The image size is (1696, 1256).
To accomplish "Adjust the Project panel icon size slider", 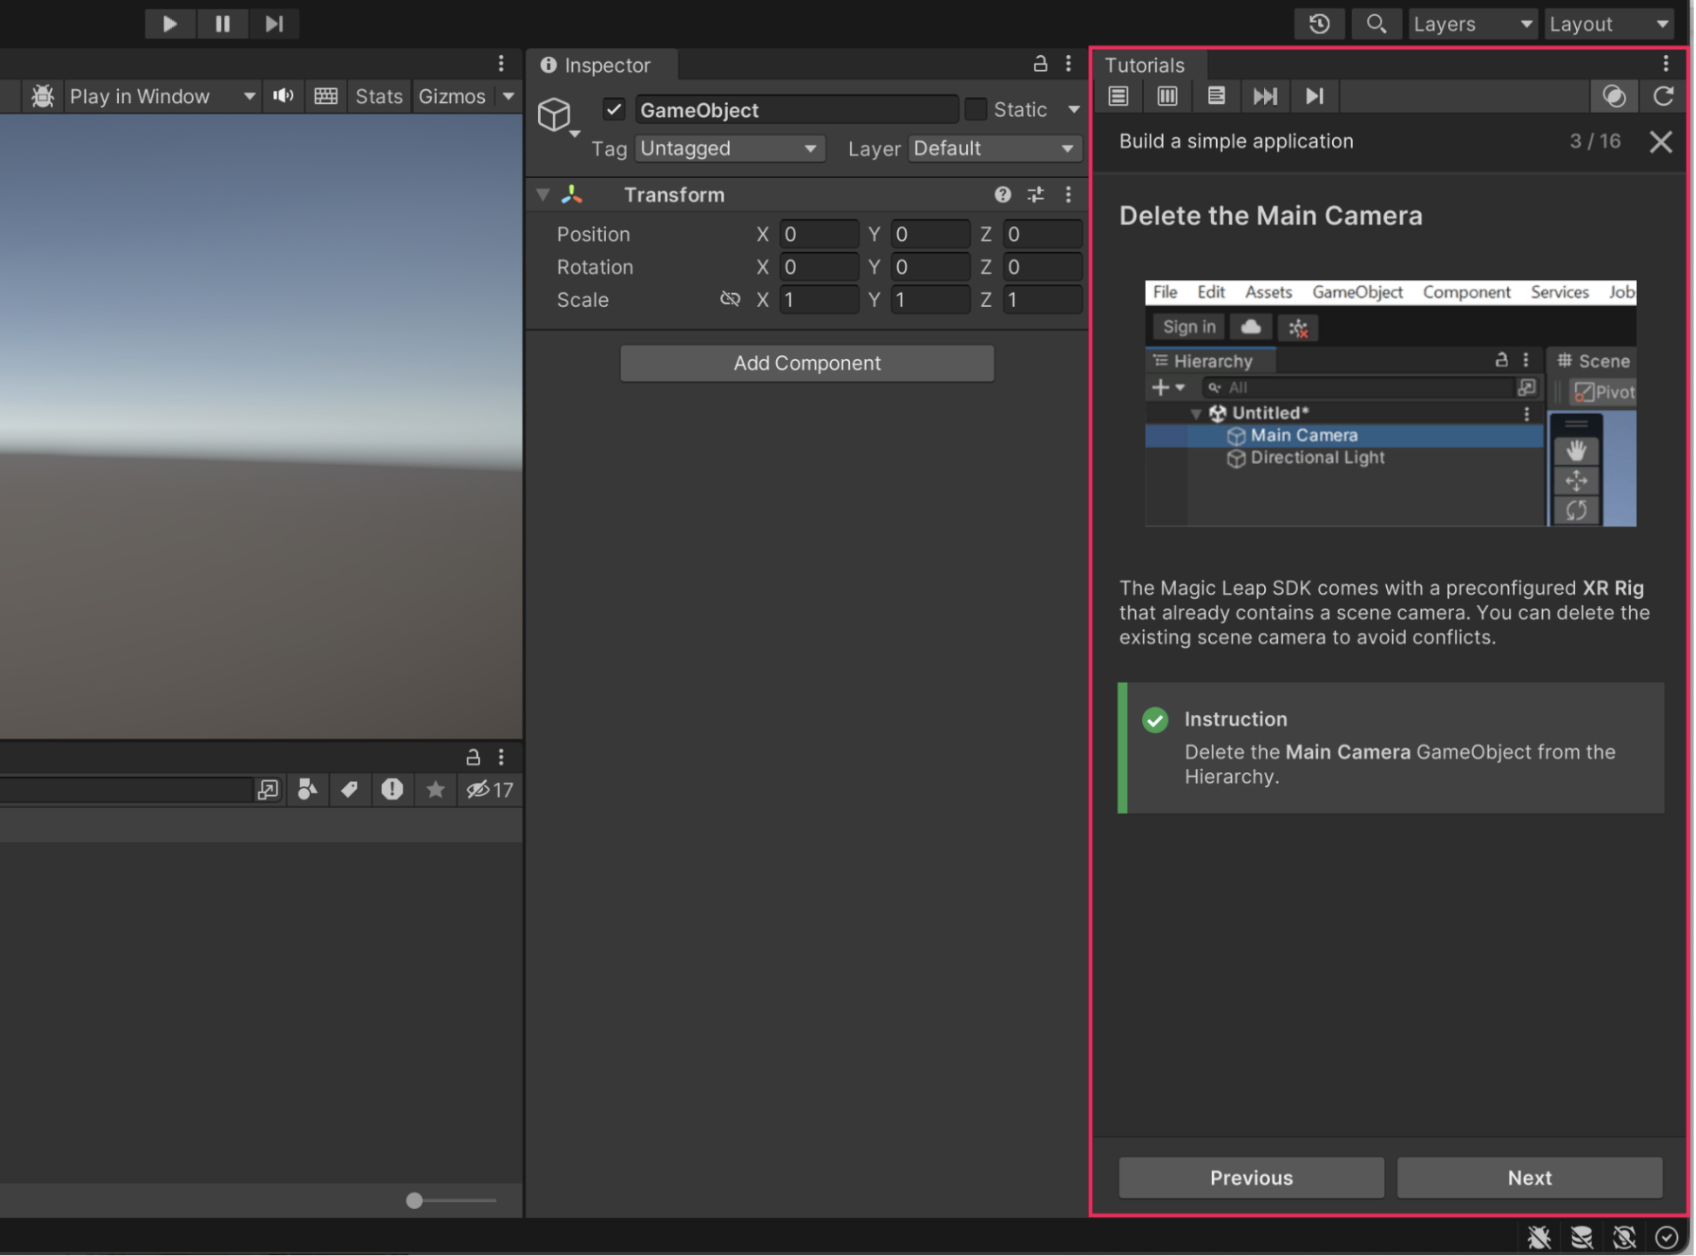I will (415, 1200).
